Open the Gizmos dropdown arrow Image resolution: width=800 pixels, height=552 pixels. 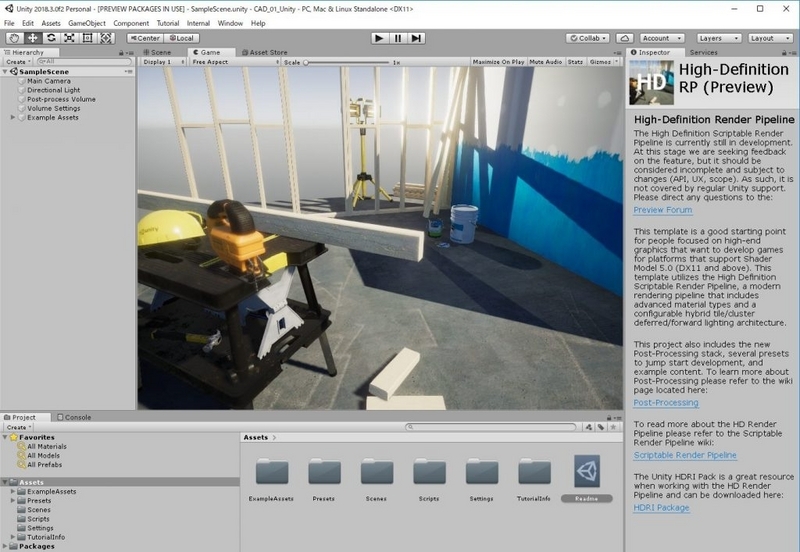pyautogui.click(x=616, y=62)
